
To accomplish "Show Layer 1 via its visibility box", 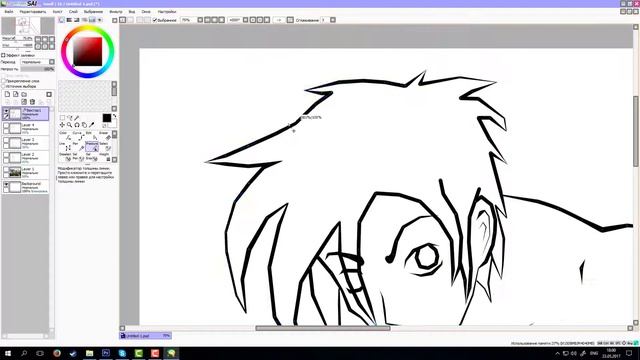I will click(x=6, y=169).
